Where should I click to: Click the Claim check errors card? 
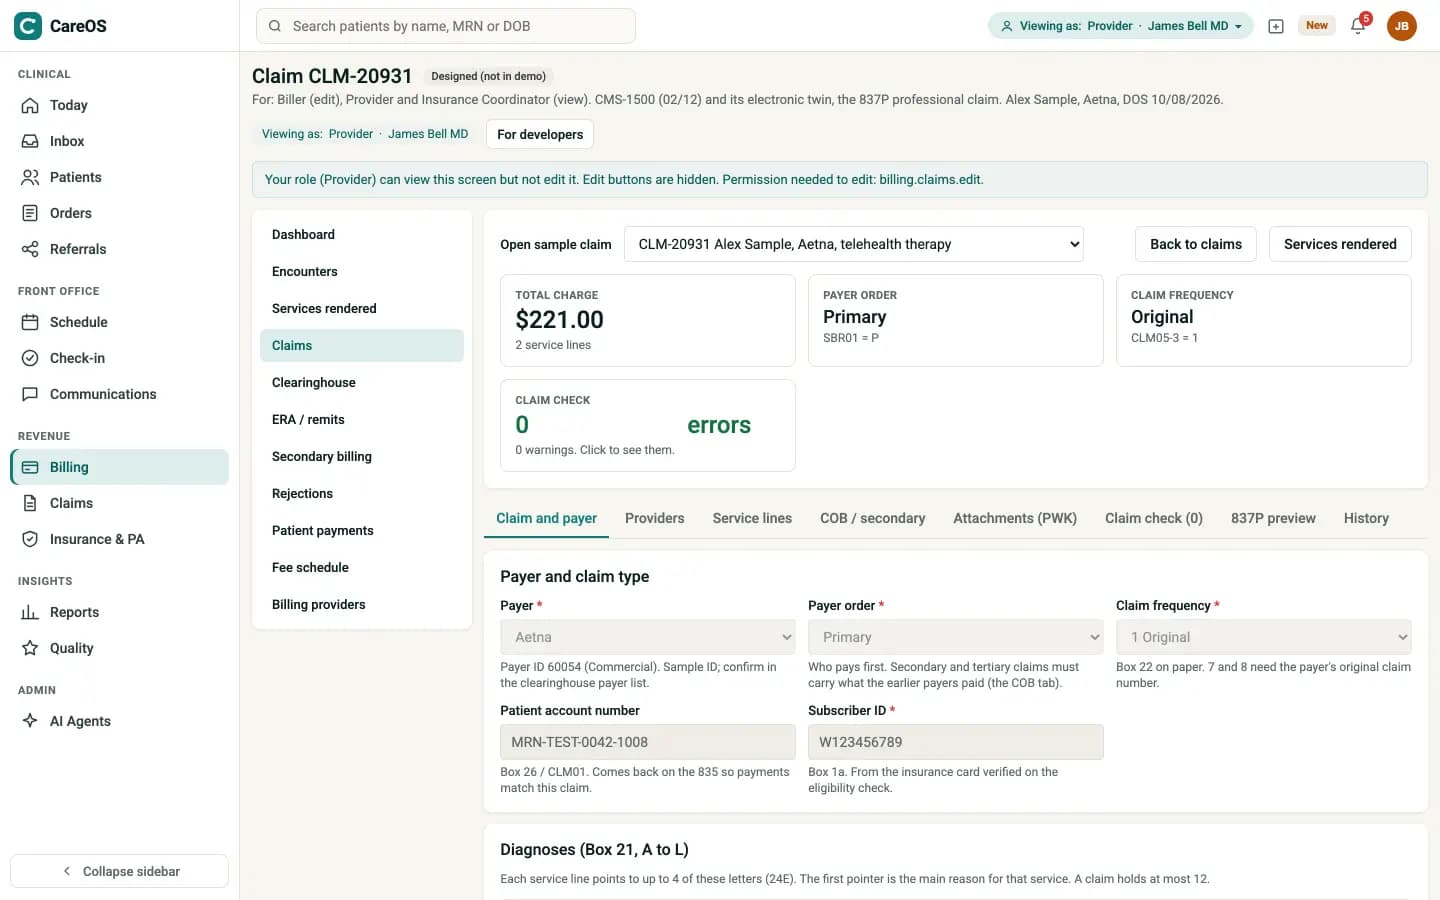click(648, 425)
